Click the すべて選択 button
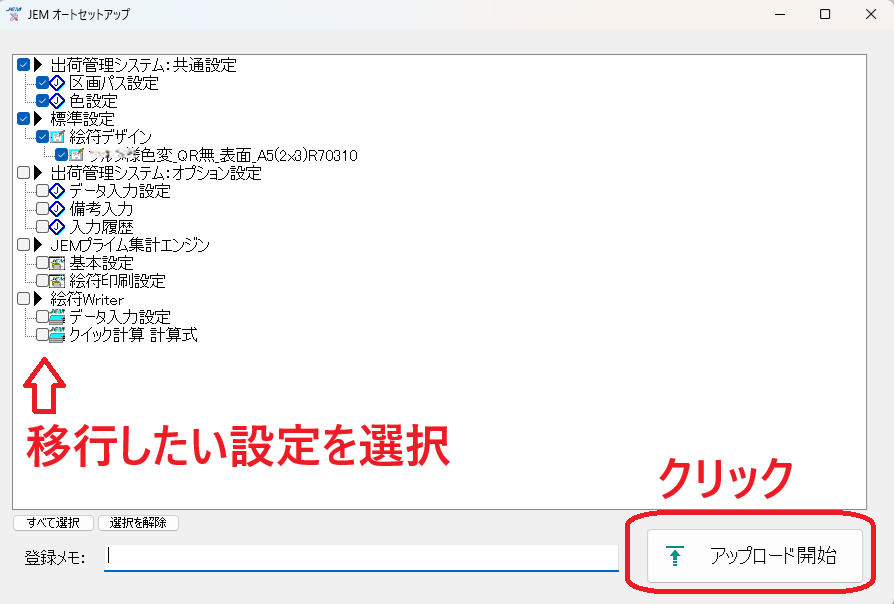Screen dimensions: 894x604 pos(53,523)
